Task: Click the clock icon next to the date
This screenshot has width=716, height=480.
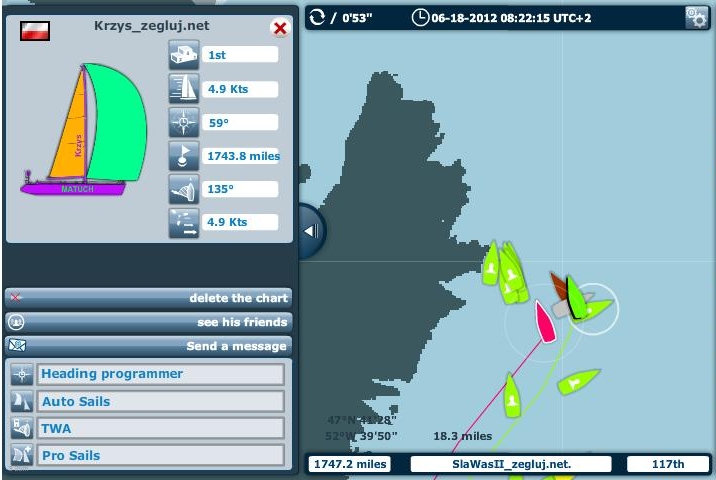Action: coord(421,17)
